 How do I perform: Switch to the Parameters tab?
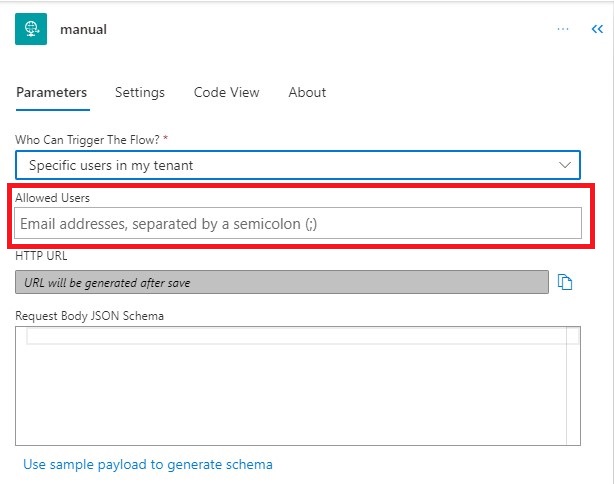(51, 92)
